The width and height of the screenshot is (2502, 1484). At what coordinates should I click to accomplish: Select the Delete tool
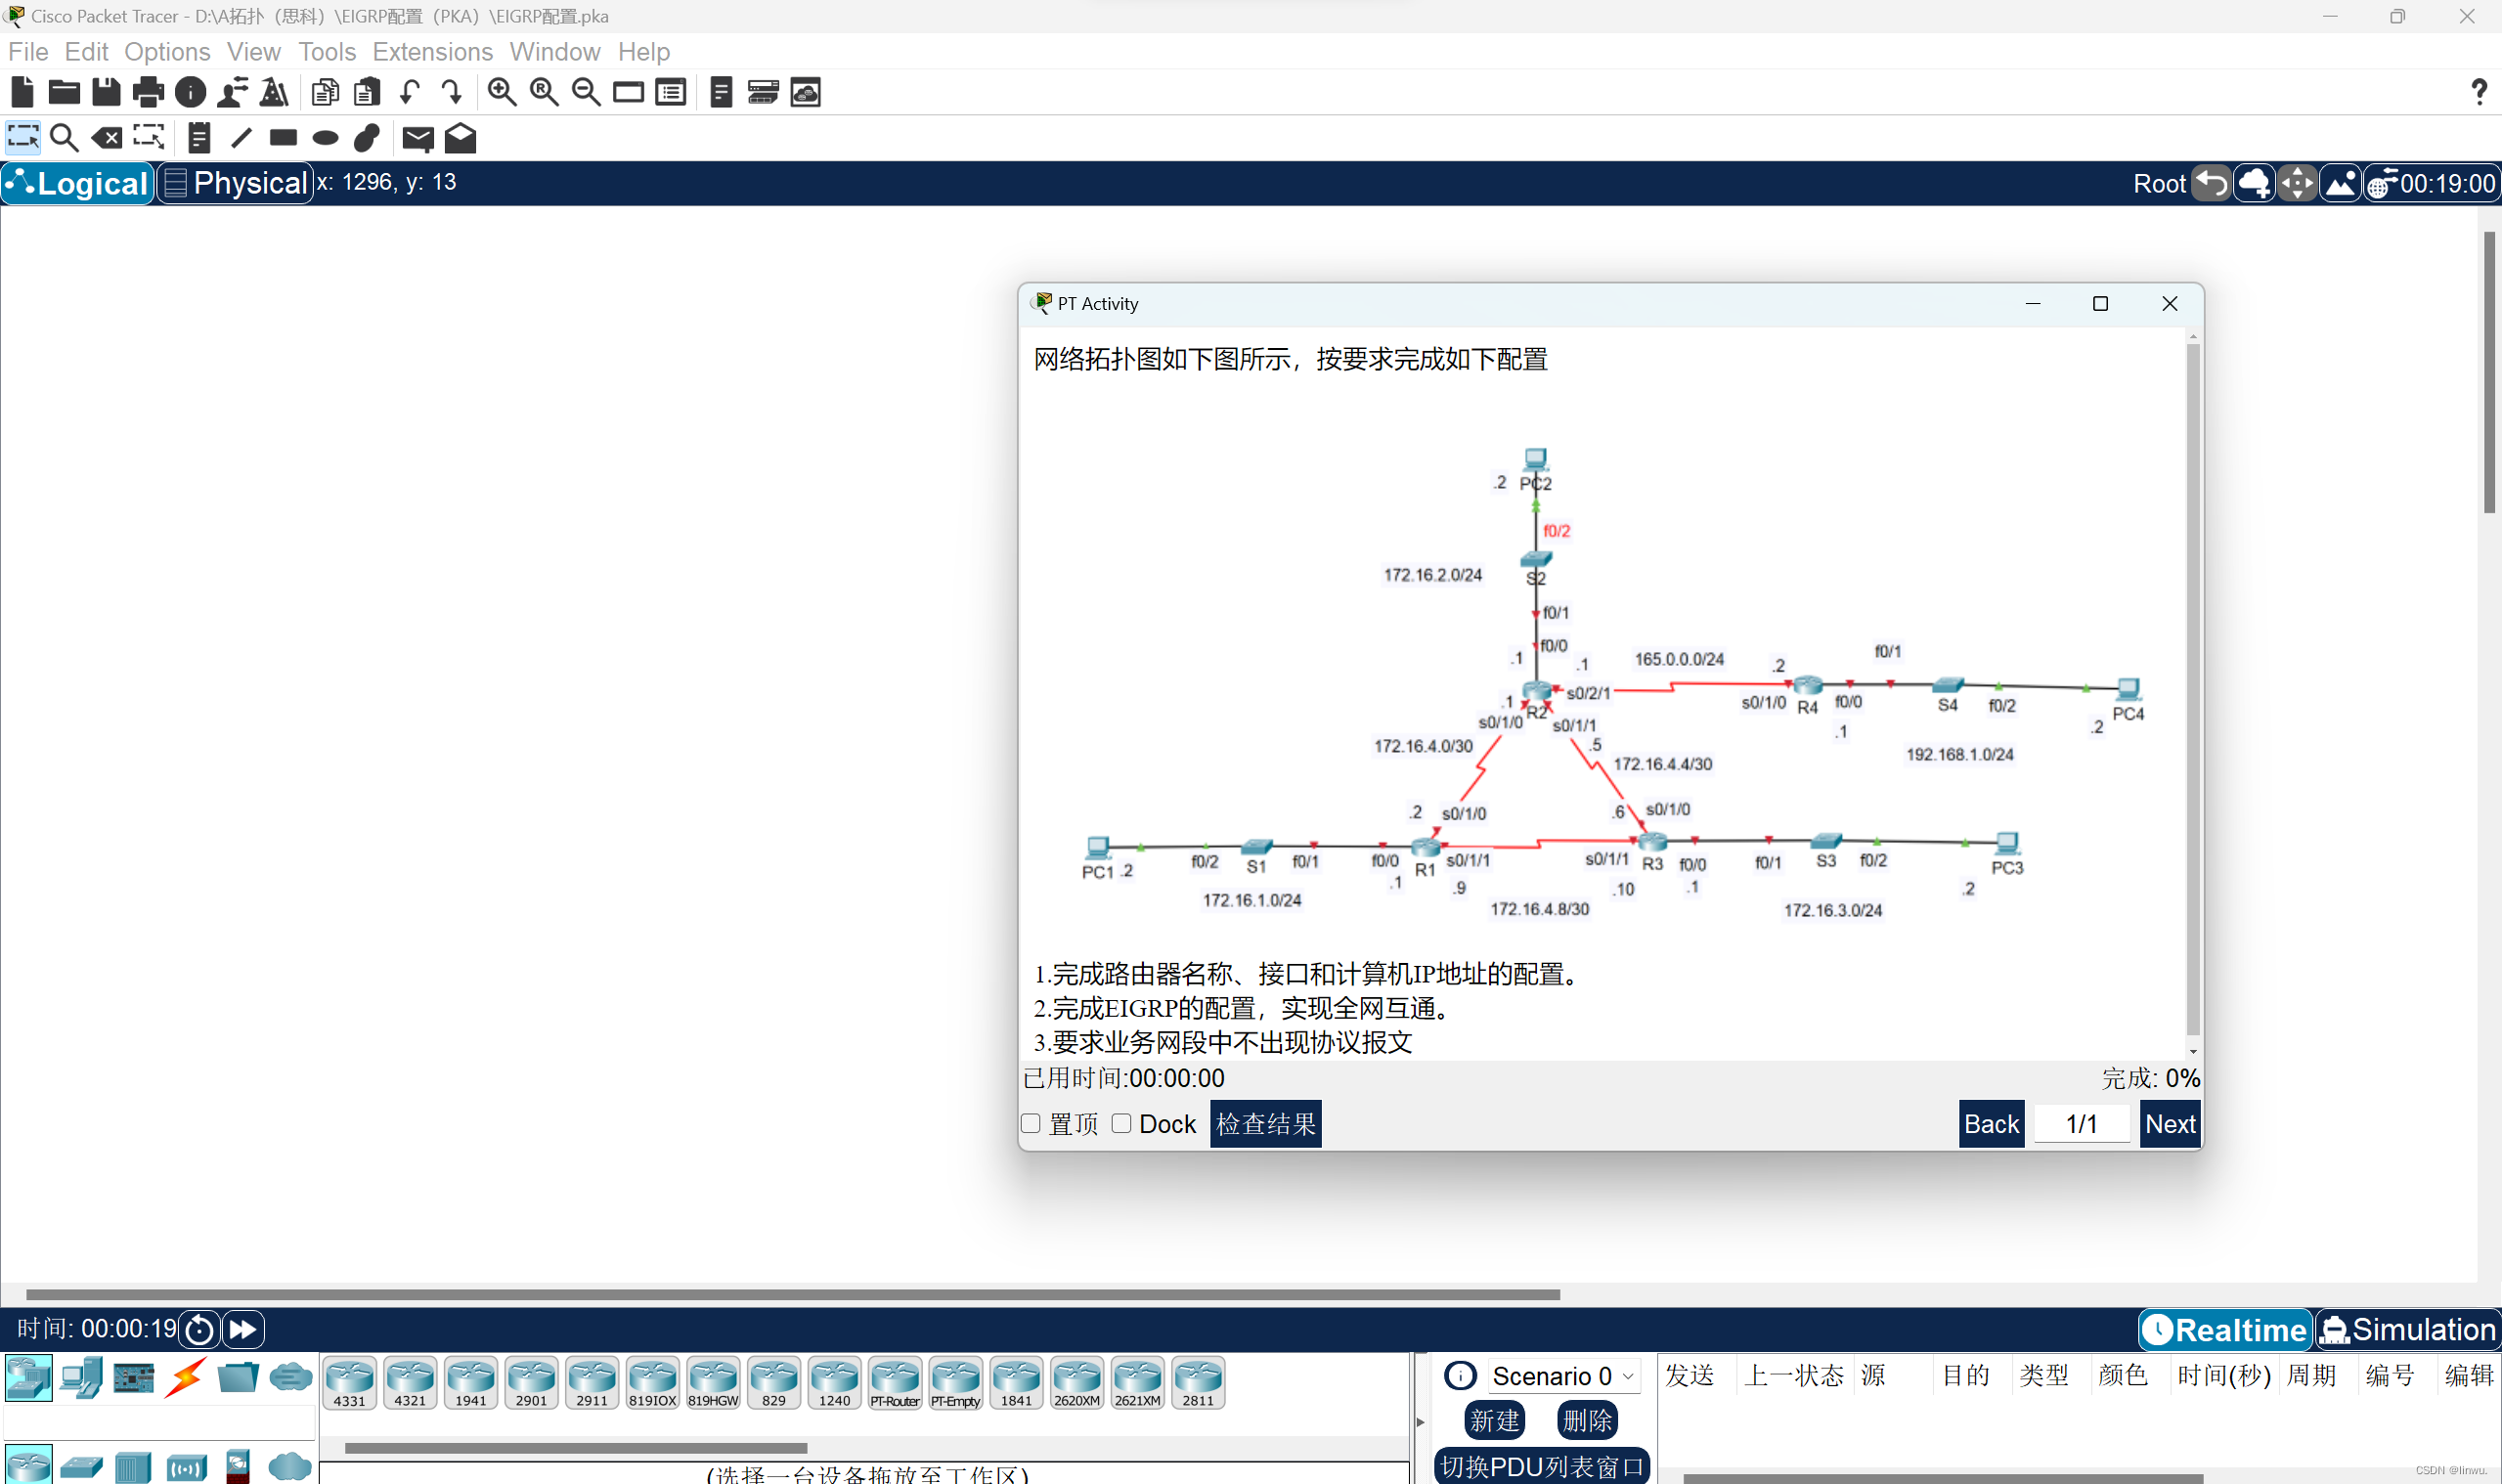click(x=106, y=138)
